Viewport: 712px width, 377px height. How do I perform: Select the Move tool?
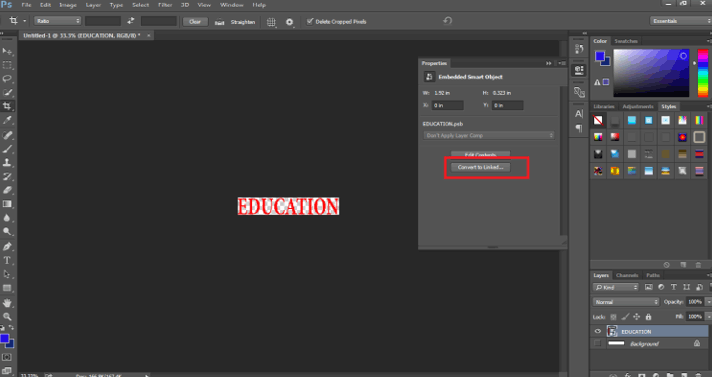7,51
